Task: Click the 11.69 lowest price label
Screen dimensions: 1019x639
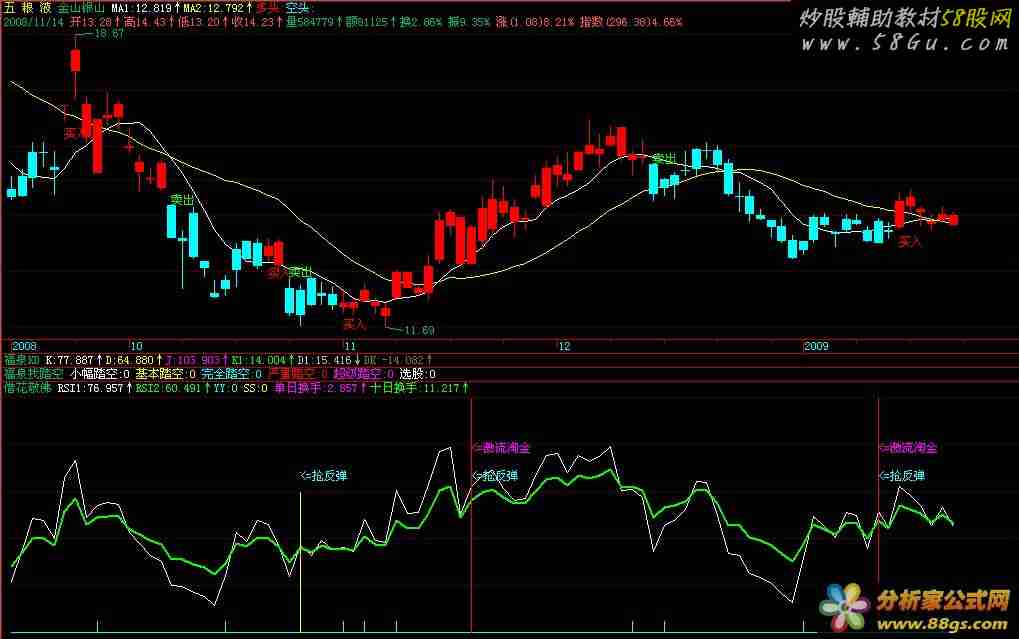Action: tap(419, 330)
